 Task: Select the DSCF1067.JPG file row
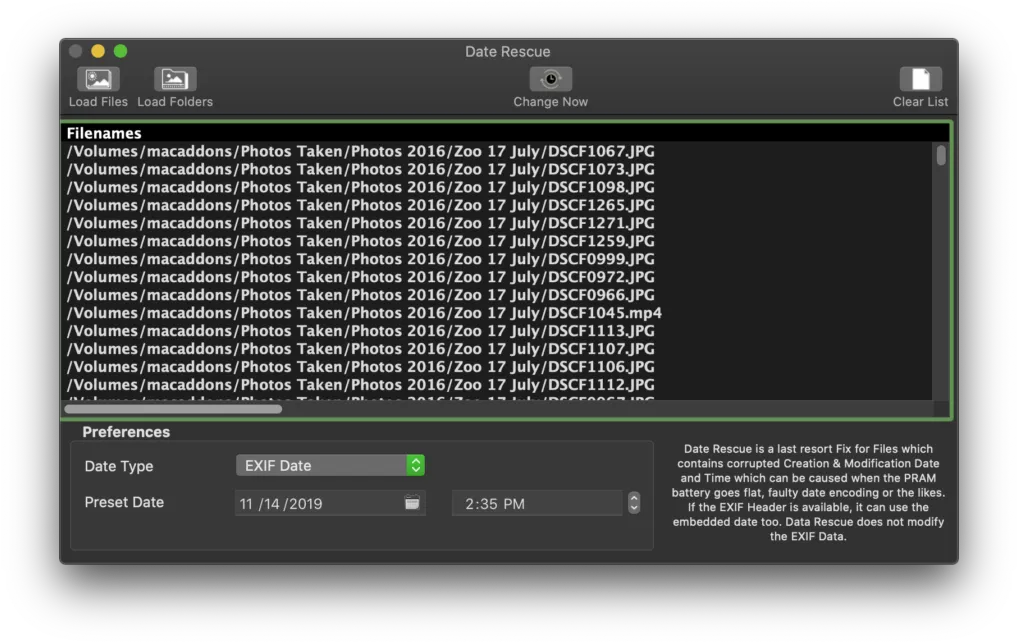[498, 151]
